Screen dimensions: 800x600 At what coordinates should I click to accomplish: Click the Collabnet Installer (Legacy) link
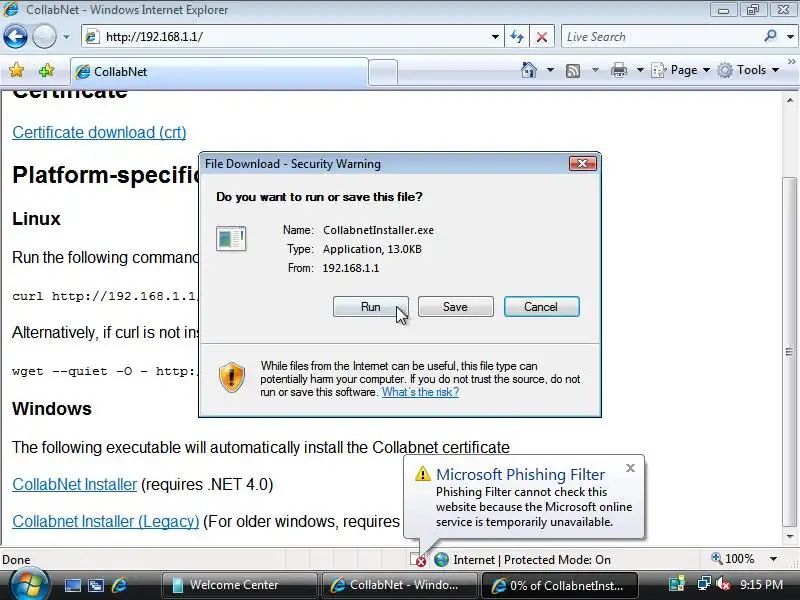pyautogui.click(x=106, y=521)
